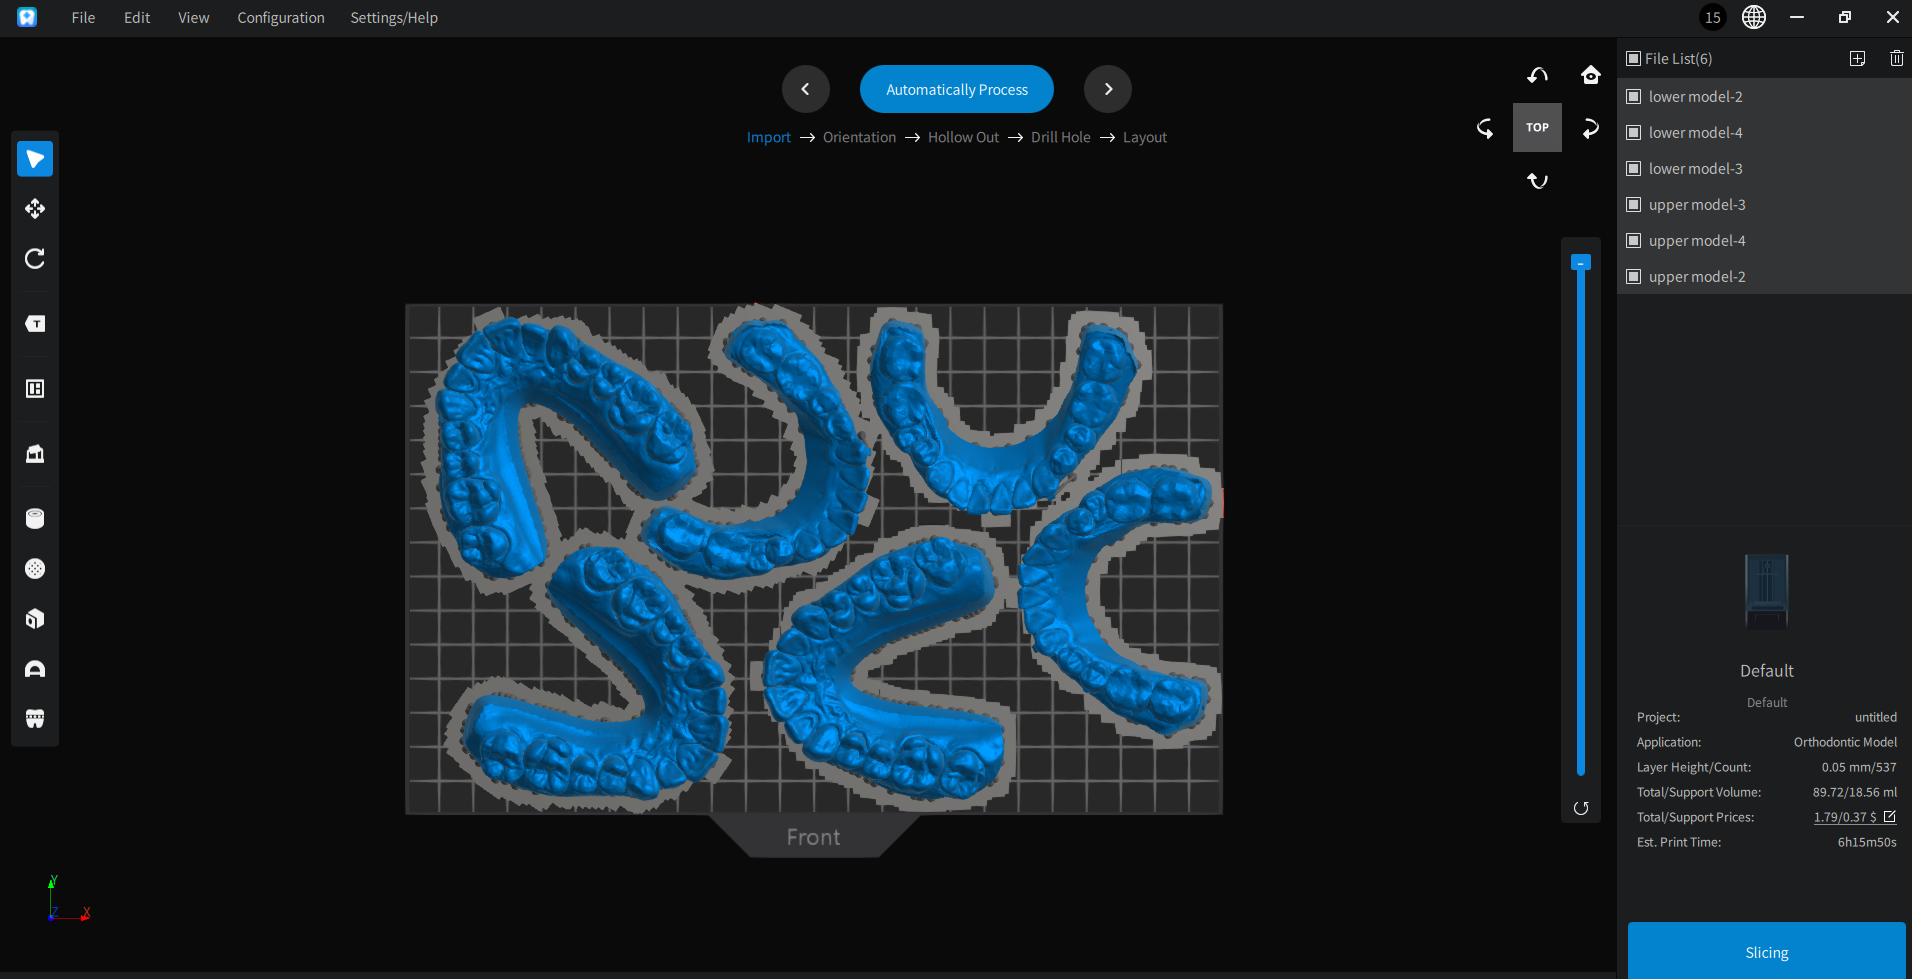
Task: Delete files using the trash icon
Action: click(x=1896, y=59)
